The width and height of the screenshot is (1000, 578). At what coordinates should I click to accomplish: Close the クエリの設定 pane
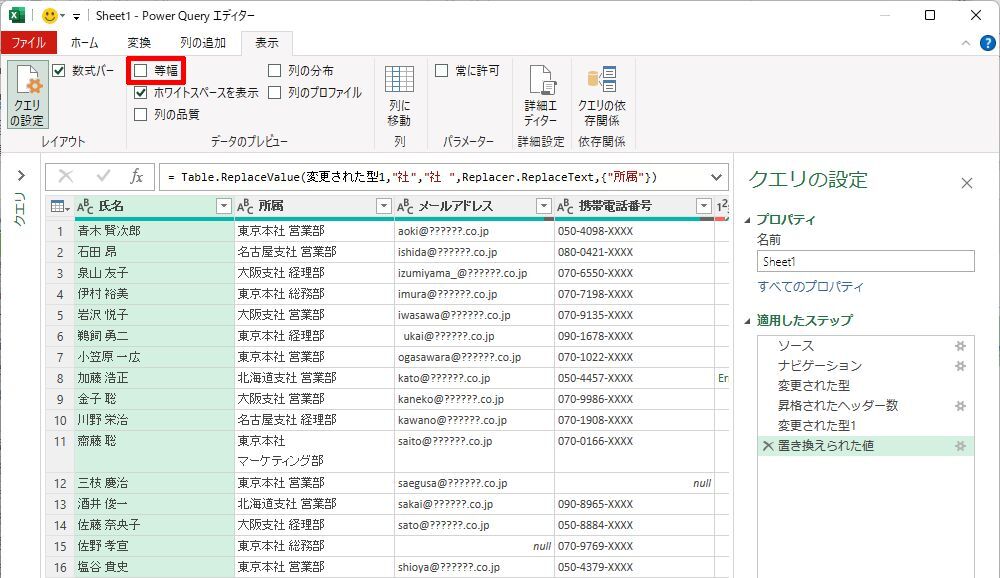pyautogui.click(x=966, y=183)
